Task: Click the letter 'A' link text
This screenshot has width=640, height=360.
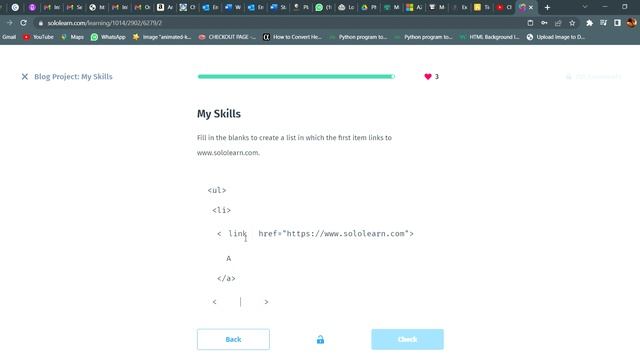Action: coord(229,259)
